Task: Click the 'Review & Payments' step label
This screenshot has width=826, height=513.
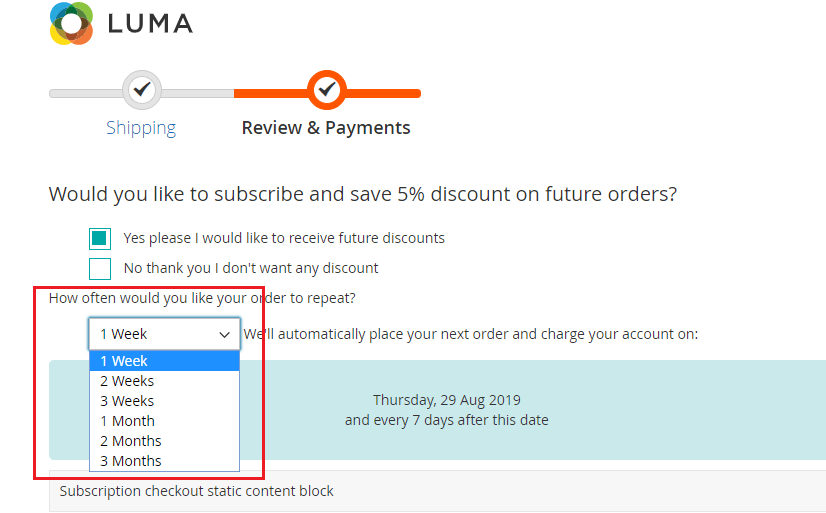Action: (x=326, y=128)
